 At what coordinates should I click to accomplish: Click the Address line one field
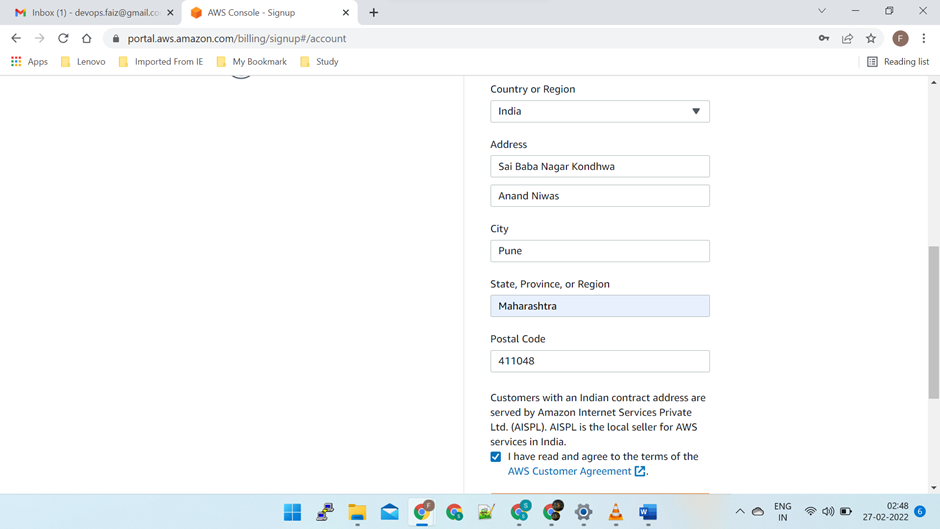tap(599, 167)
